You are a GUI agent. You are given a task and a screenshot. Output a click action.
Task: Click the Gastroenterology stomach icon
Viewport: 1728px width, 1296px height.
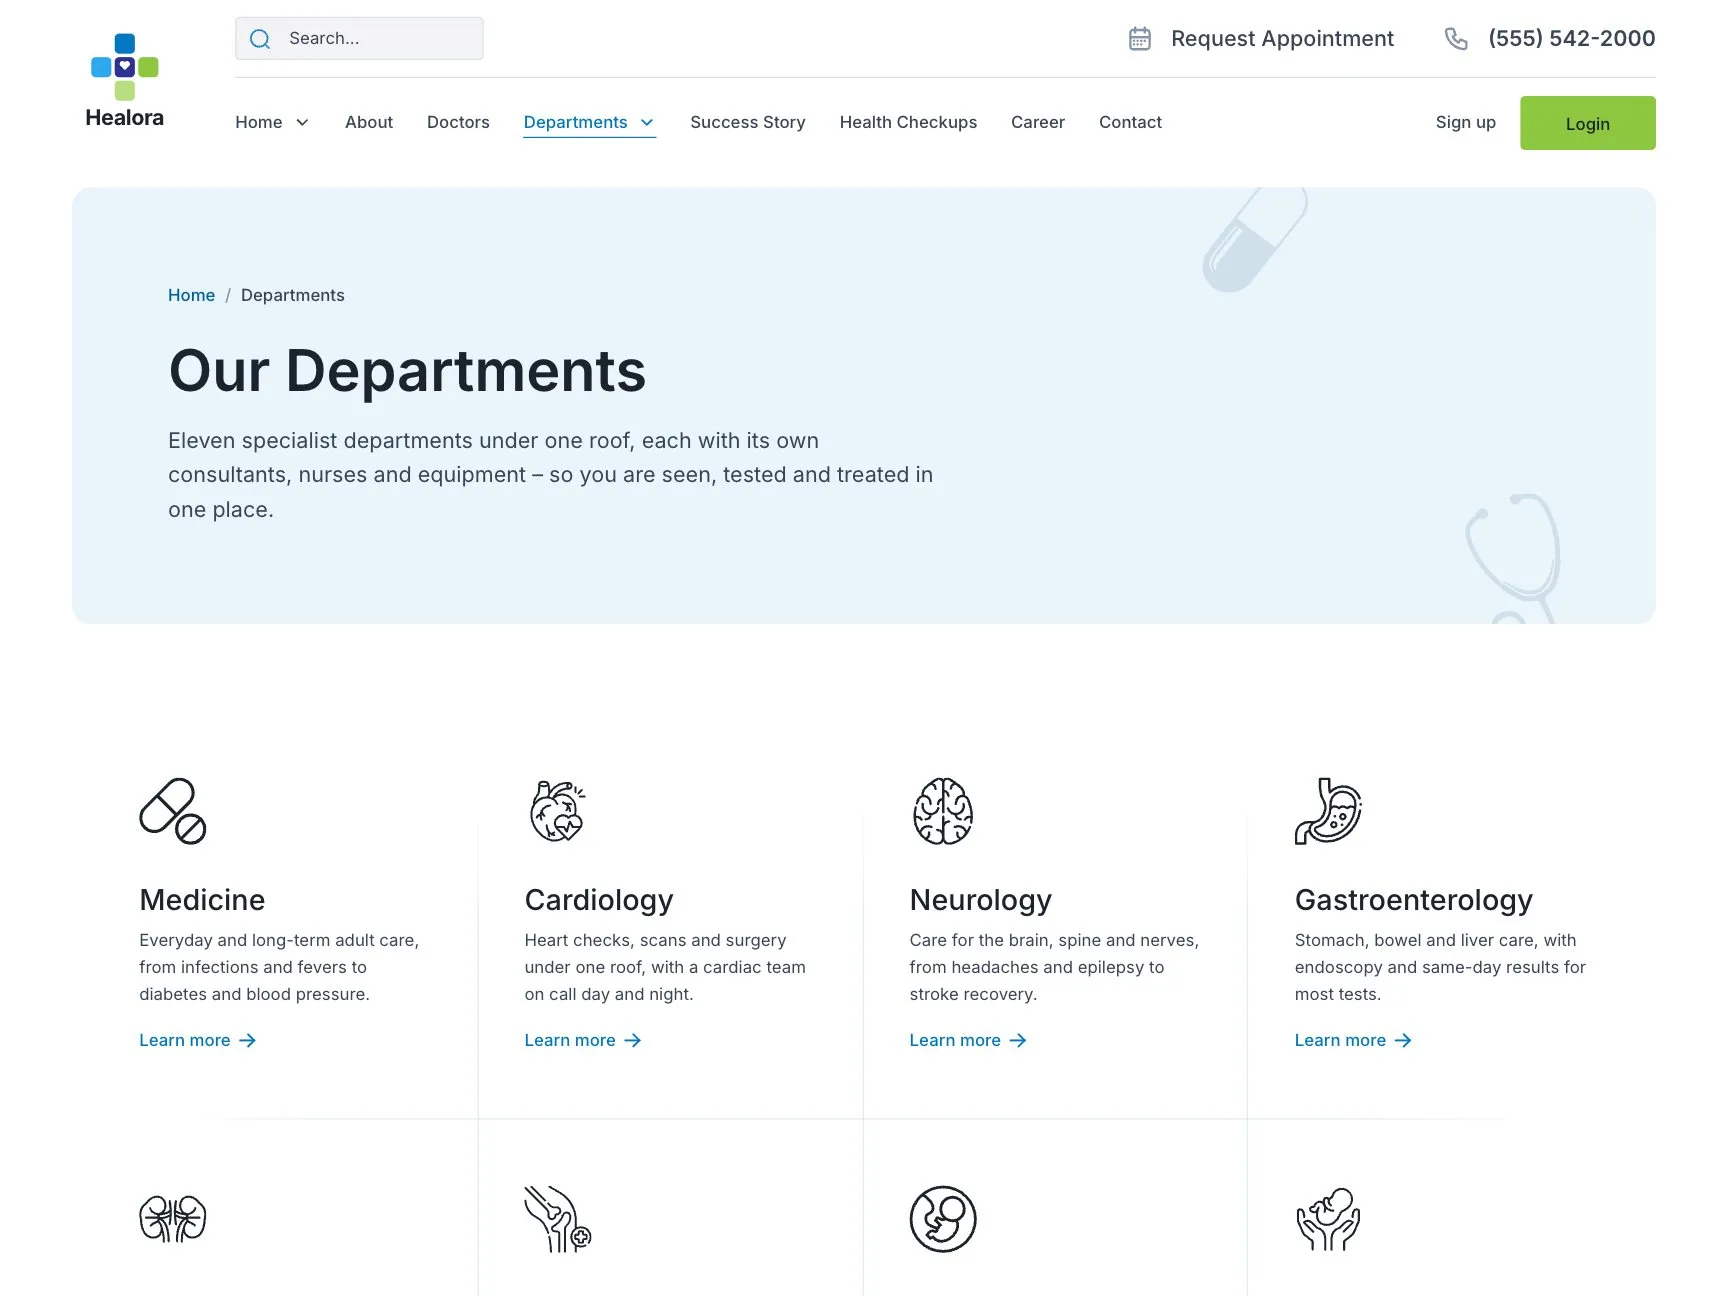tap(1328, 811)
